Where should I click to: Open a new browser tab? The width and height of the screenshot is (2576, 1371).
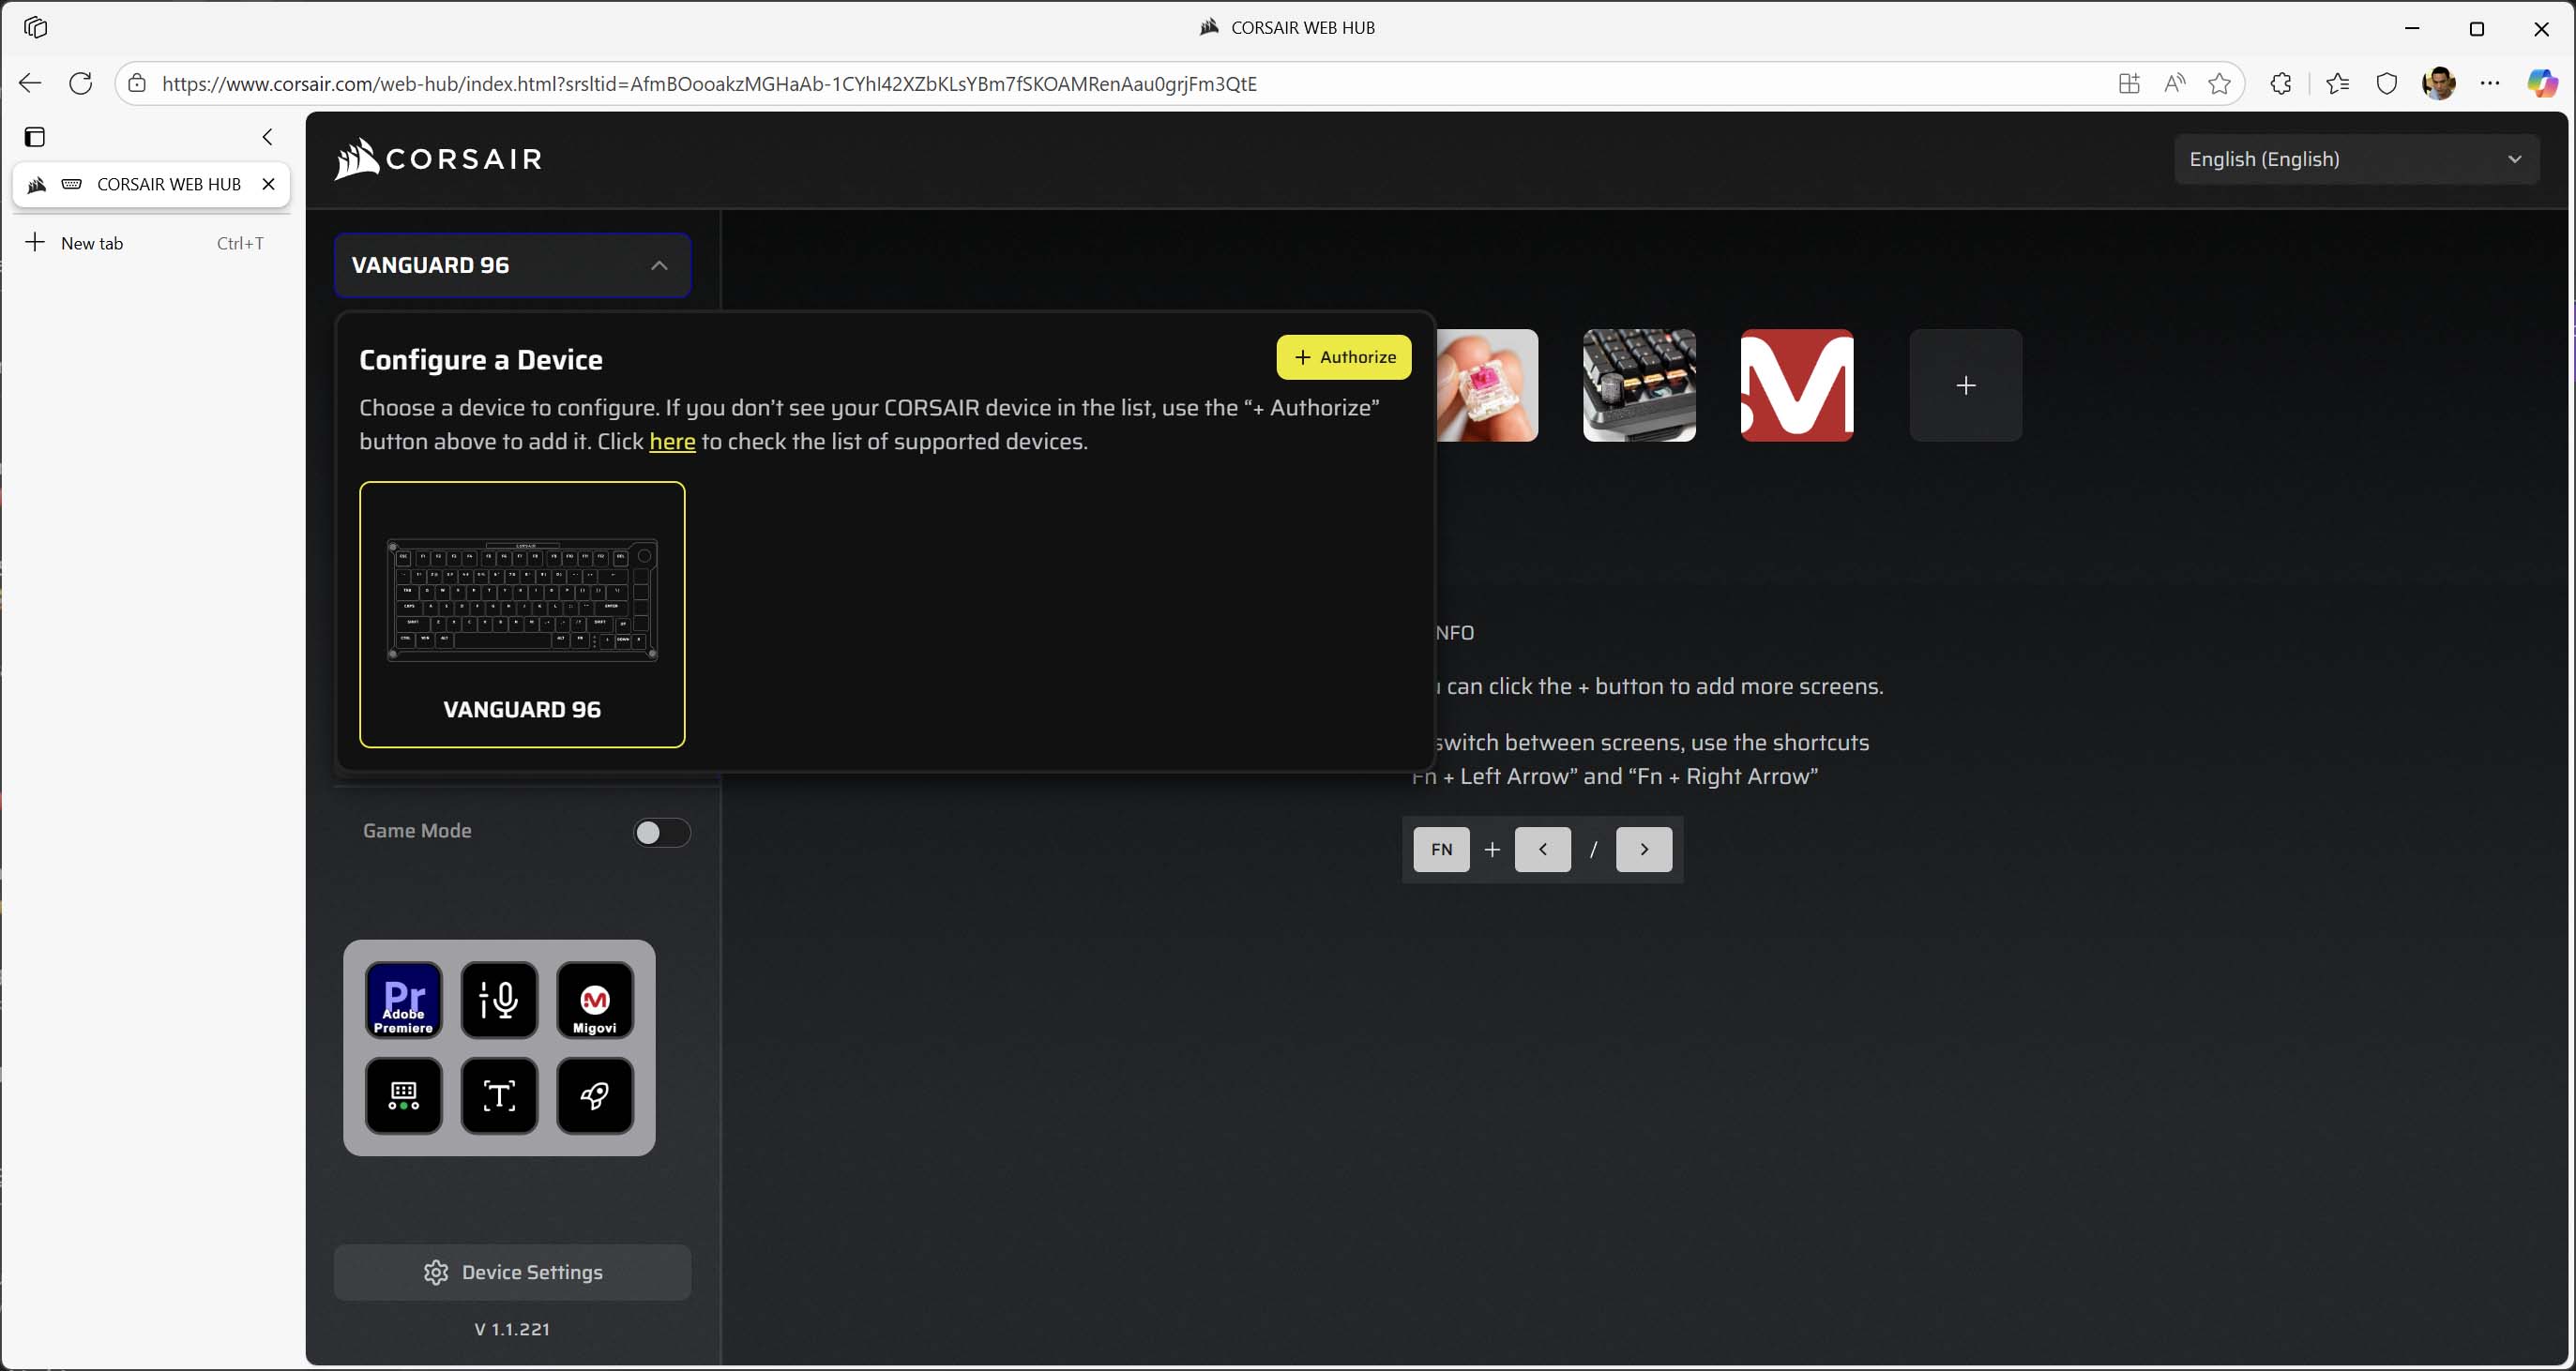coord(95,242)
